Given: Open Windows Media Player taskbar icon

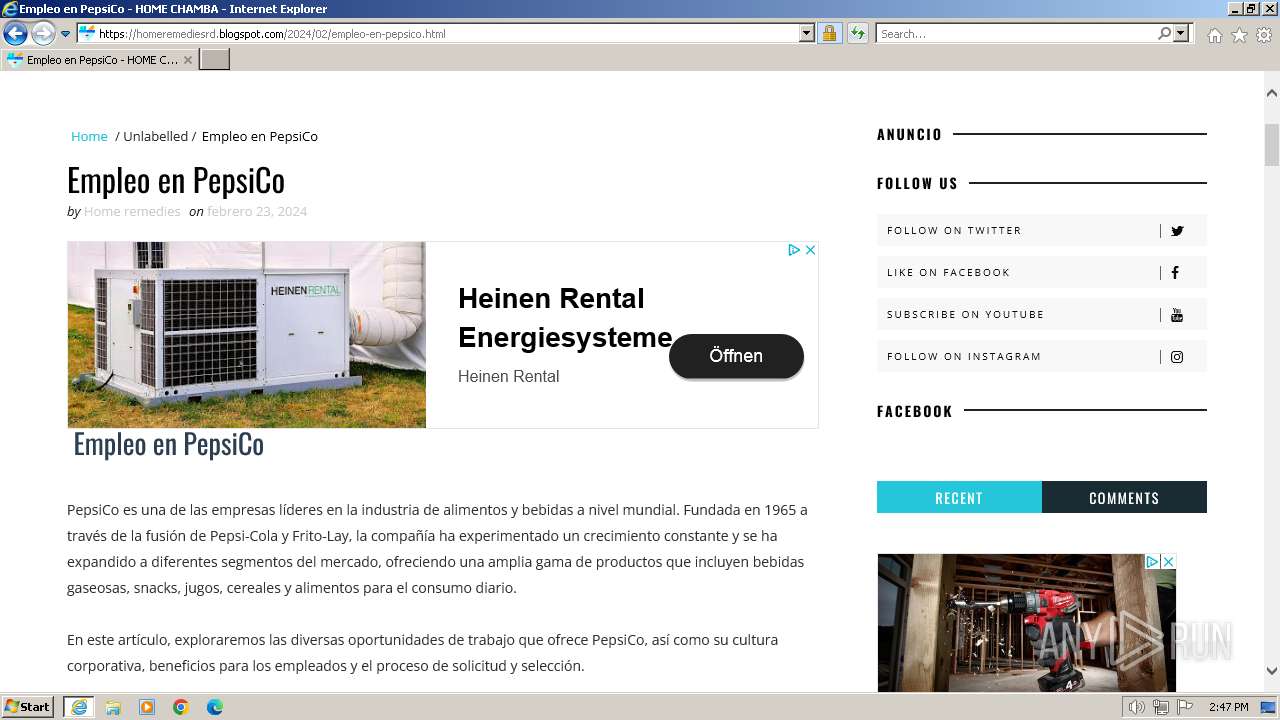Looking at the screenshot, I should click(x=147, y=707).
